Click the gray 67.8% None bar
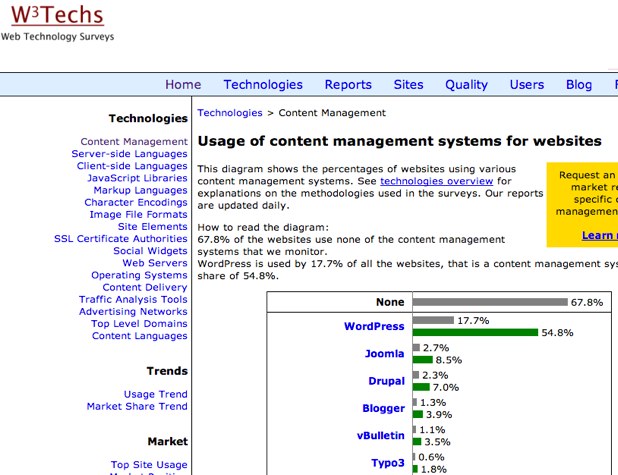Screen dimensions: 618x475 [x=490, y=302]
